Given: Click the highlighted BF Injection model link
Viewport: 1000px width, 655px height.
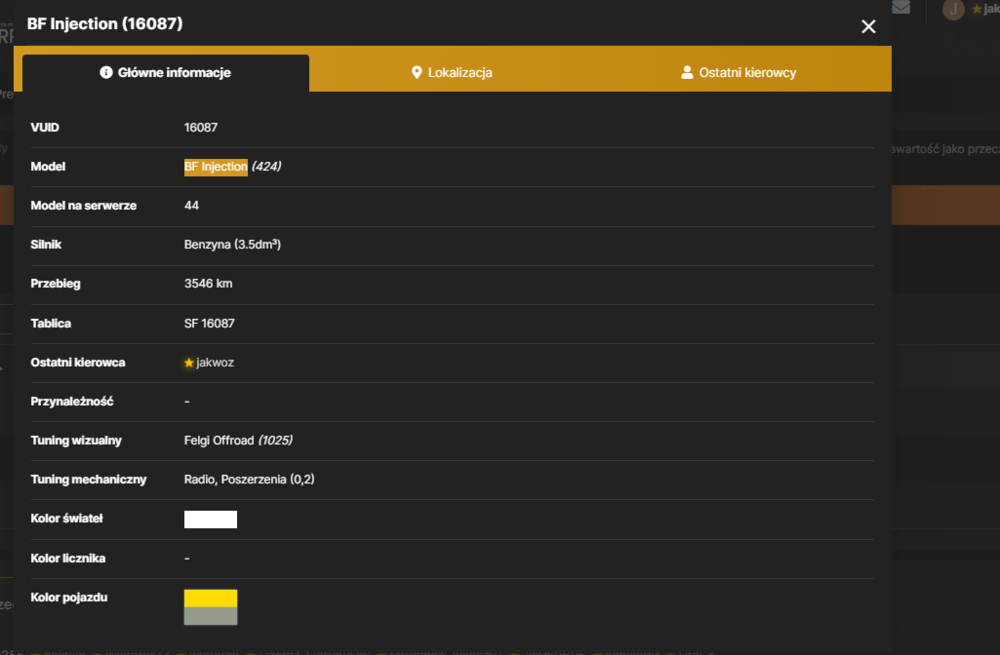Looking at the screenshot, I should pyautogui.click(x=216, y=166).
